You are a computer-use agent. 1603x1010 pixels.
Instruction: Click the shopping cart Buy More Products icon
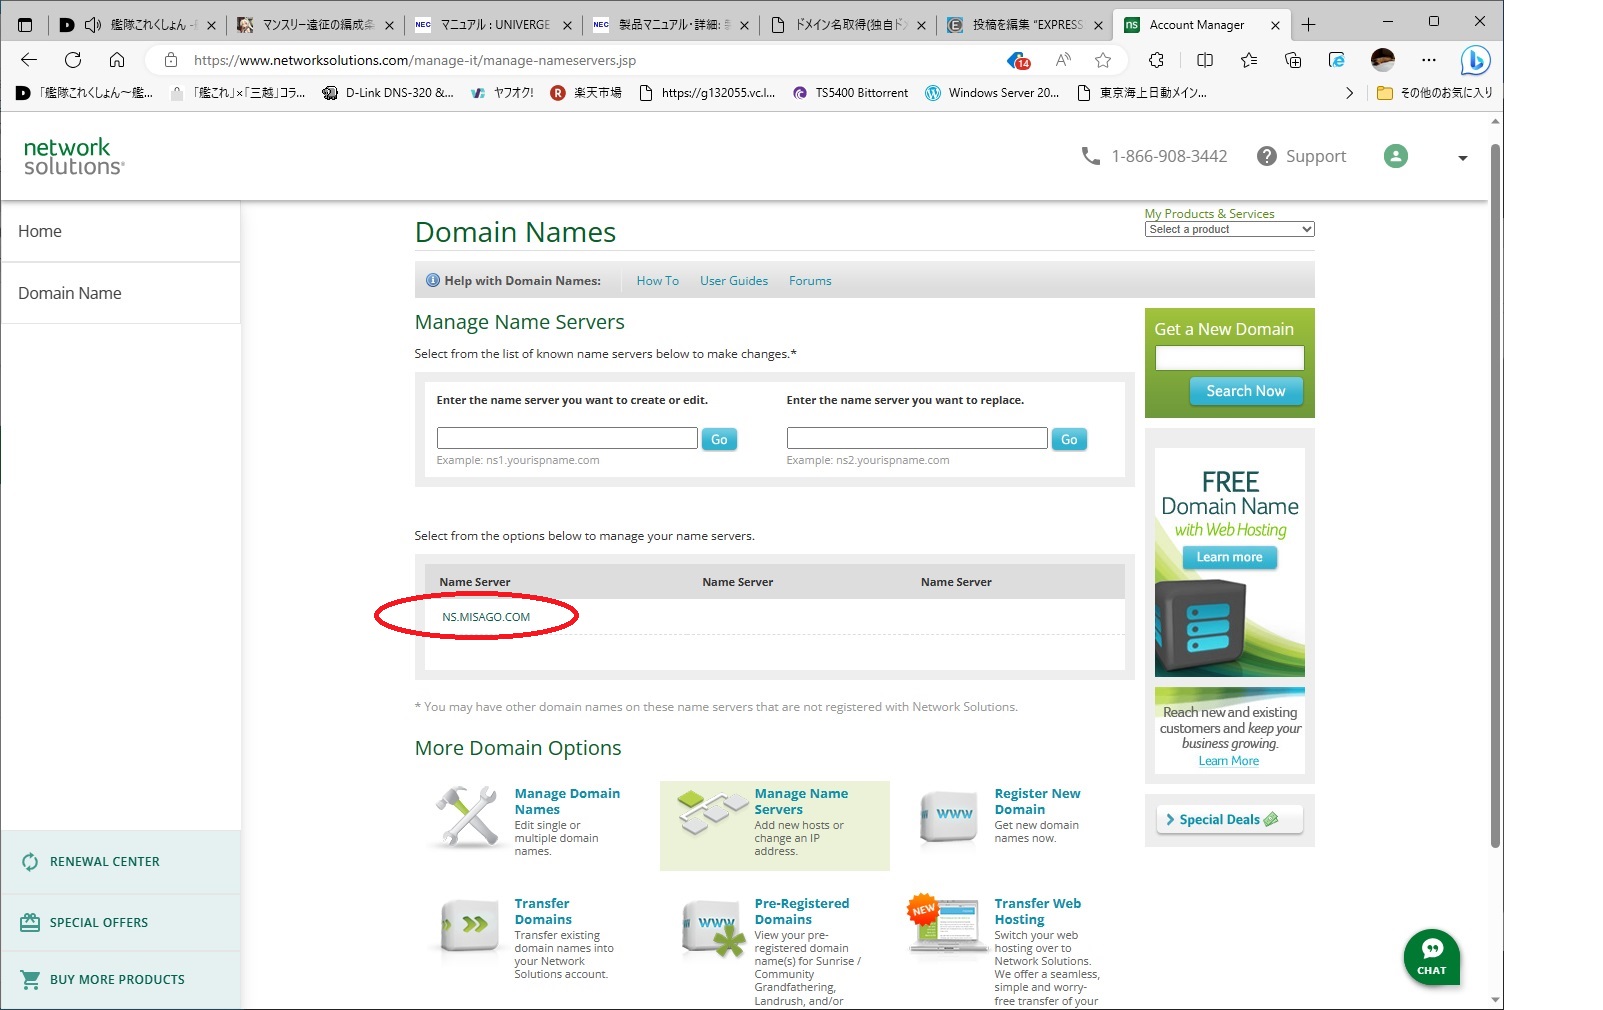pyautogui.click(x=31, y=979)
